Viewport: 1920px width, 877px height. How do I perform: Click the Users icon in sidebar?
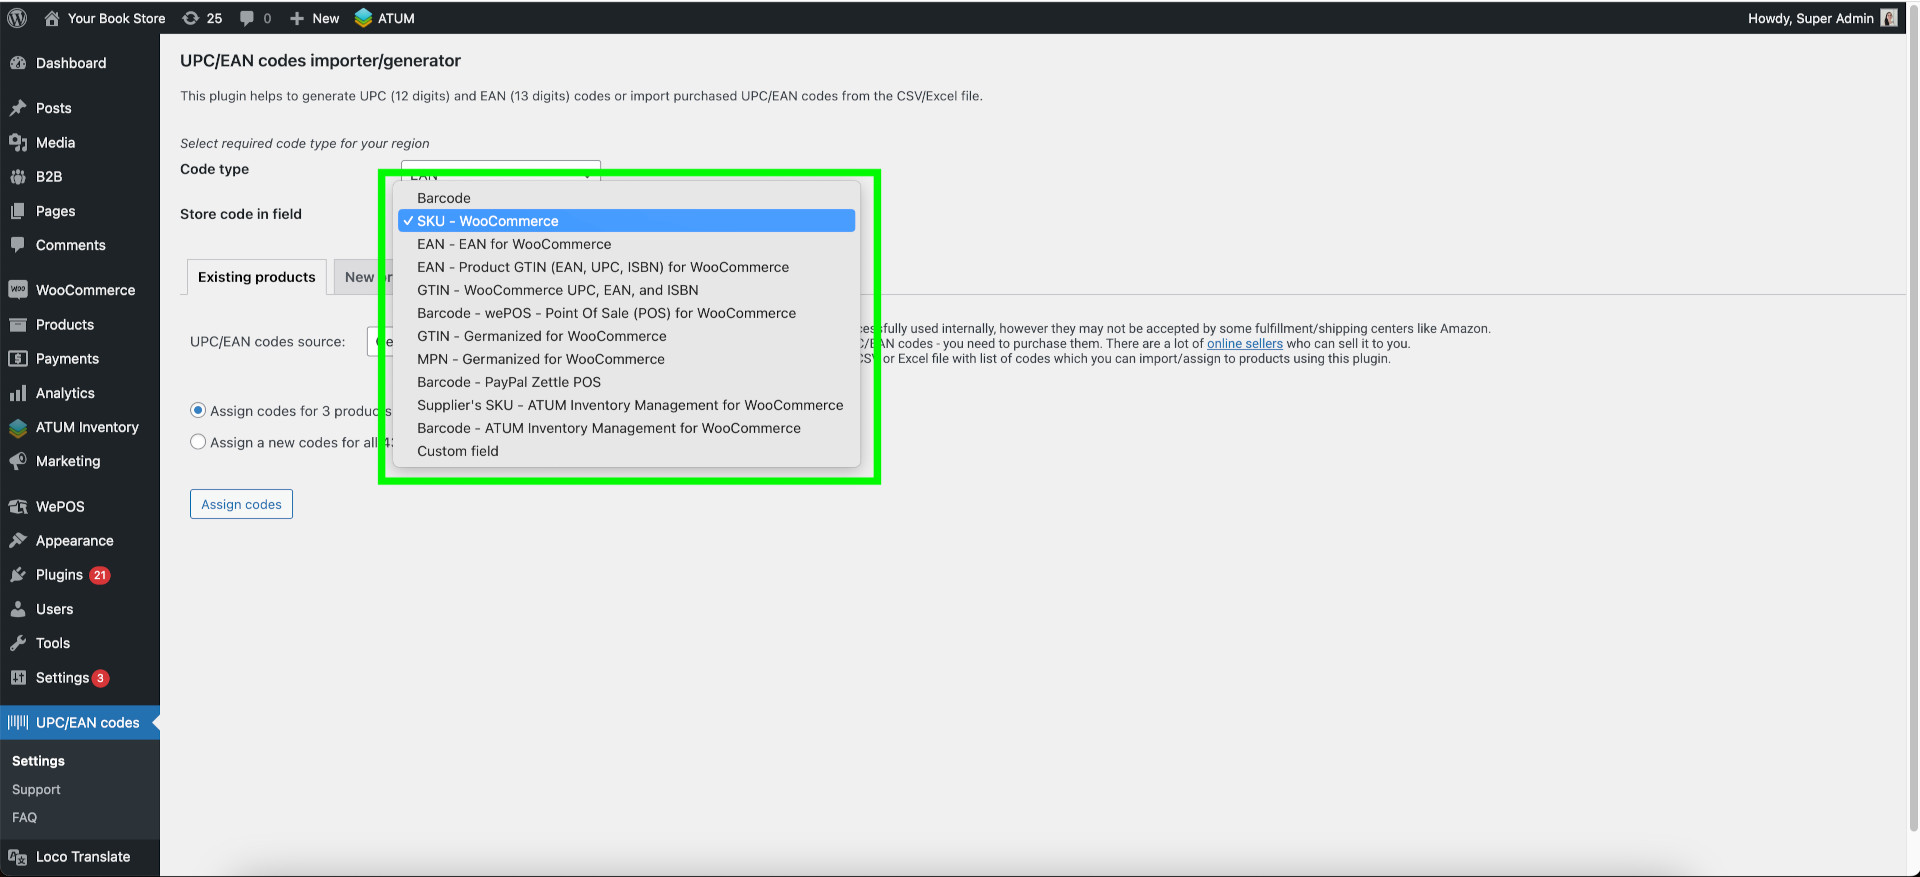pyautogui.click(x=18, y=609)
